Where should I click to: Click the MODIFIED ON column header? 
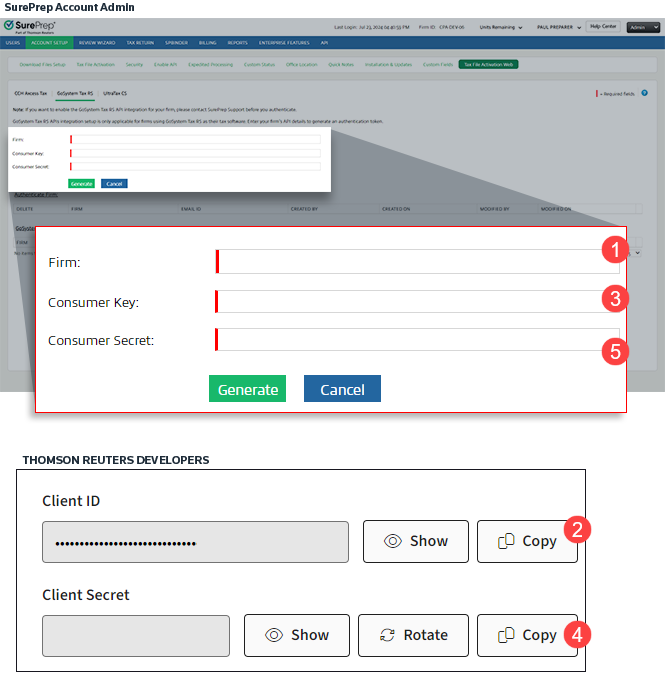556,209
